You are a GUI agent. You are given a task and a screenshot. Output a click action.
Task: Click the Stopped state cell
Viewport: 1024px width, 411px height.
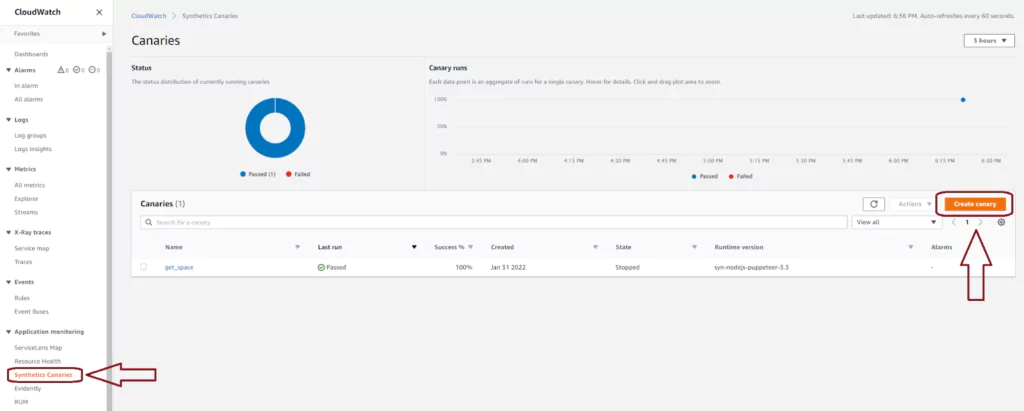pyautogui.click(x=627, y=267)
